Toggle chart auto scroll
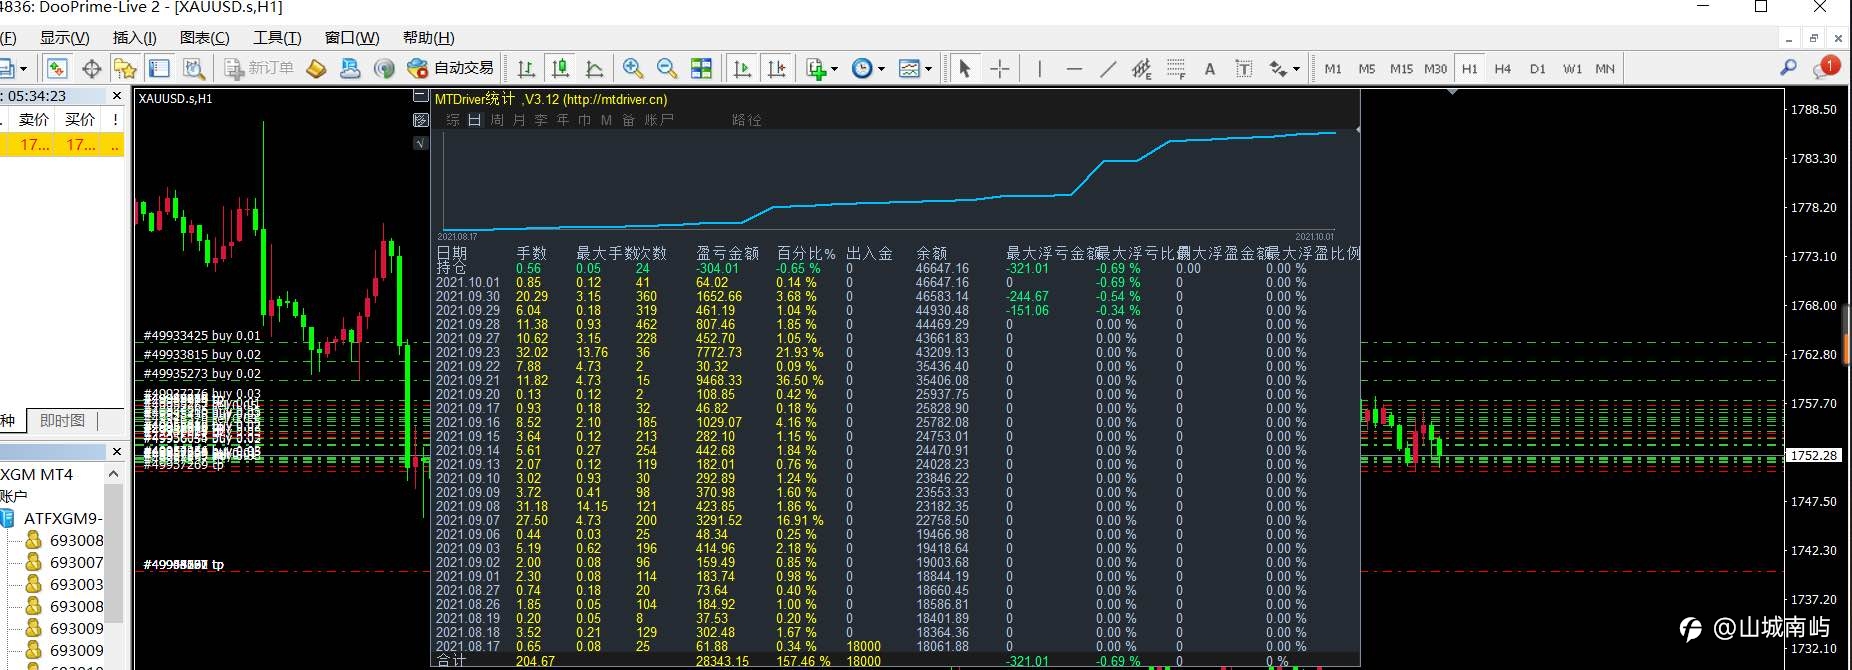The image size is (1852, 670). tap(742, 68)
